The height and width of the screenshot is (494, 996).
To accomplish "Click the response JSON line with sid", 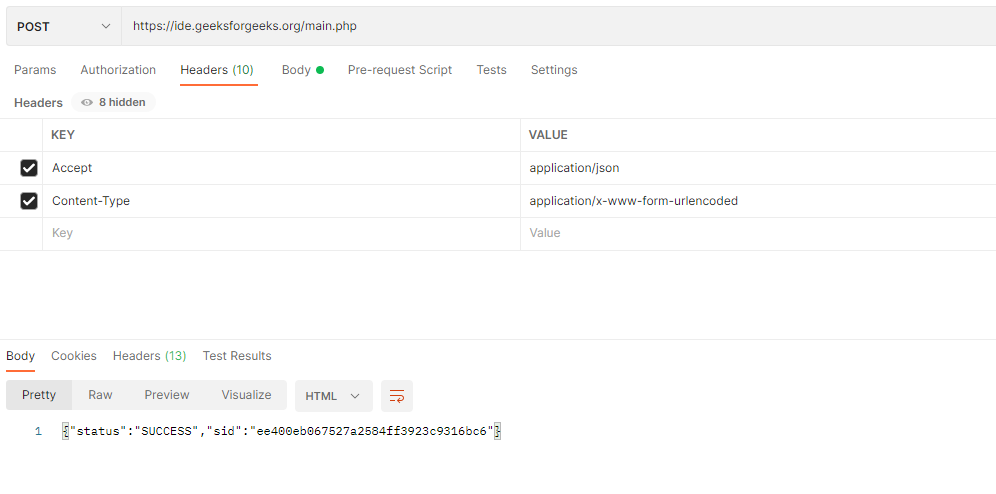I will pos(281,432).
